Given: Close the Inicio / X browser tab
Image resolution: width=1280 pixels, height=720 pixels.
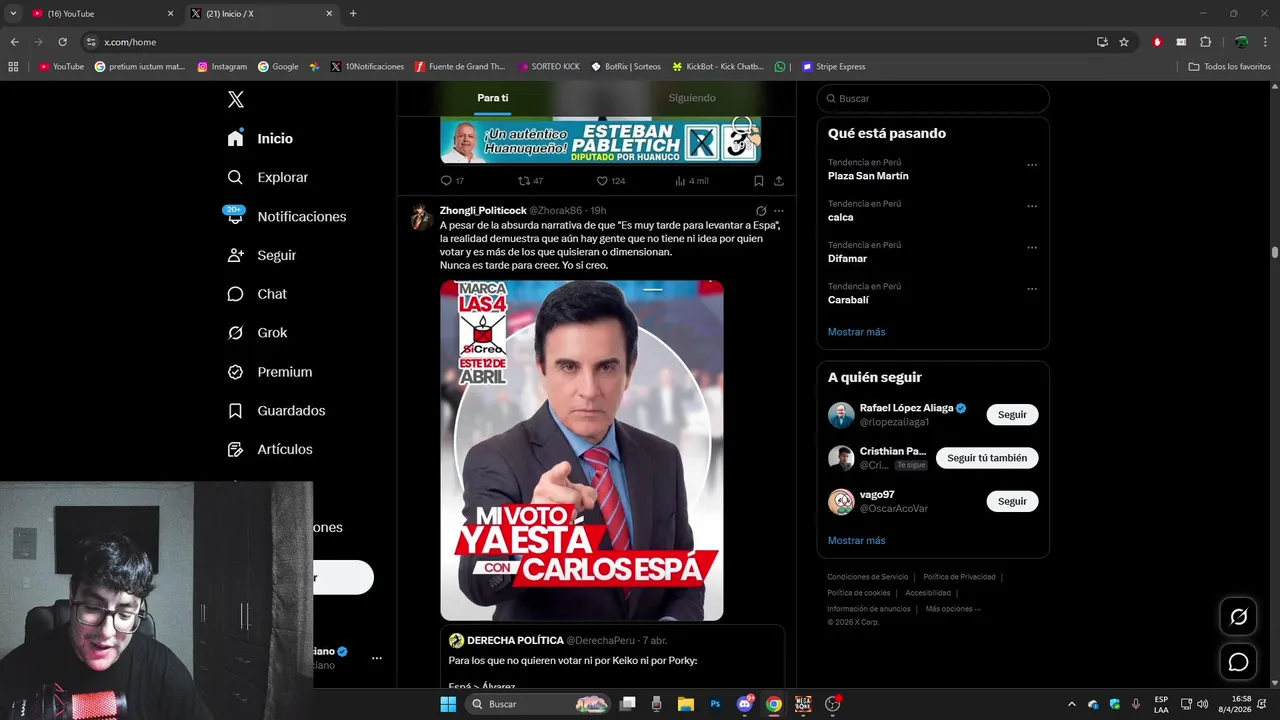Looking at the screenshot, I should coord(329,14).
